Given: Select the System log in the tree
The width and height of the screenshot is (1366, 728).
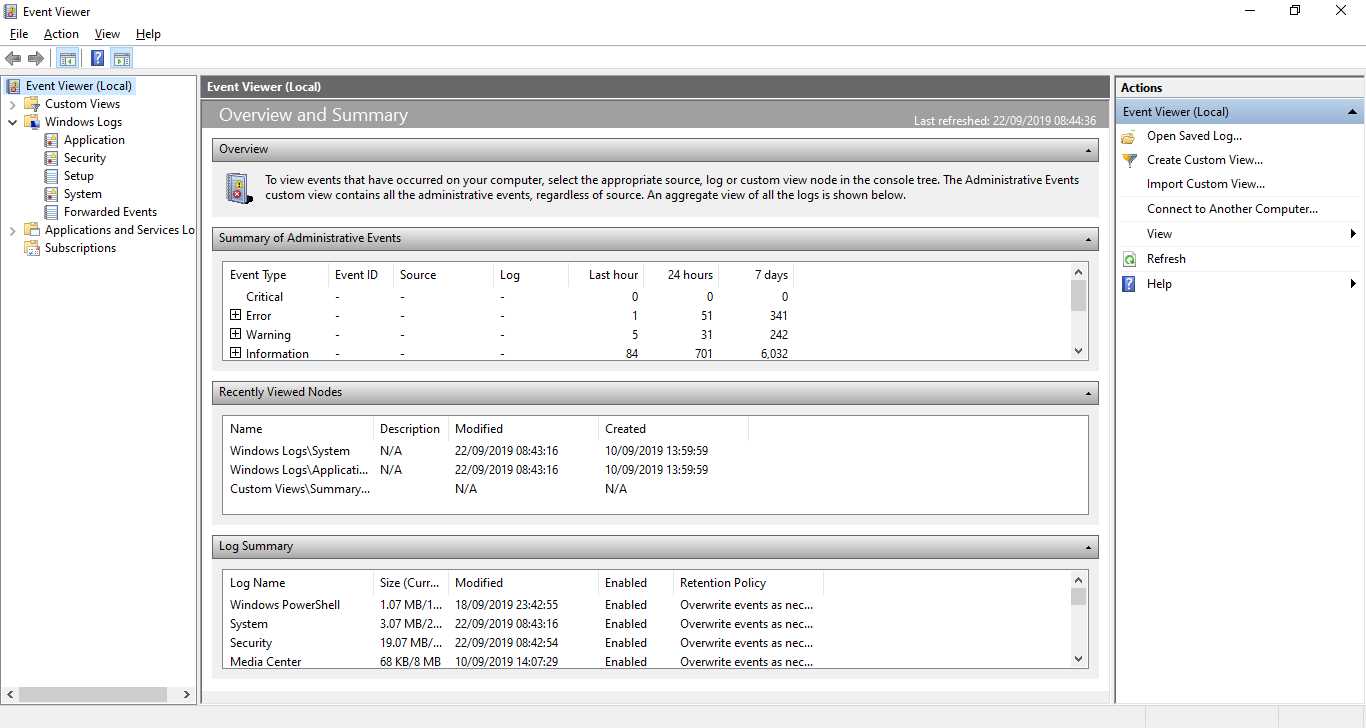Looking at the screenshot, I should tap(82, 194).
